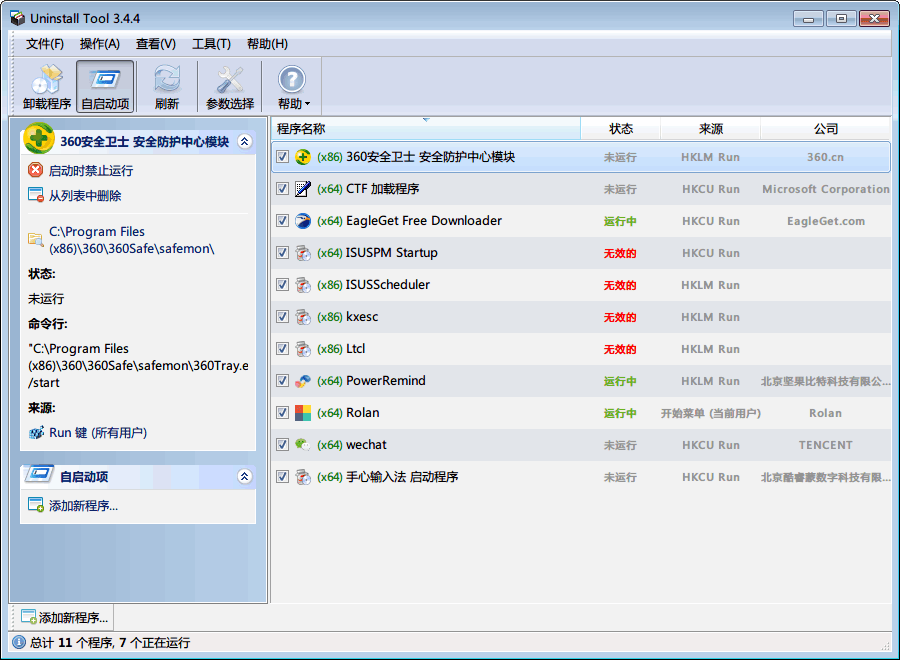Click the ISUSScheduler row icon
The image size is (900, 660).
(303, 285)
